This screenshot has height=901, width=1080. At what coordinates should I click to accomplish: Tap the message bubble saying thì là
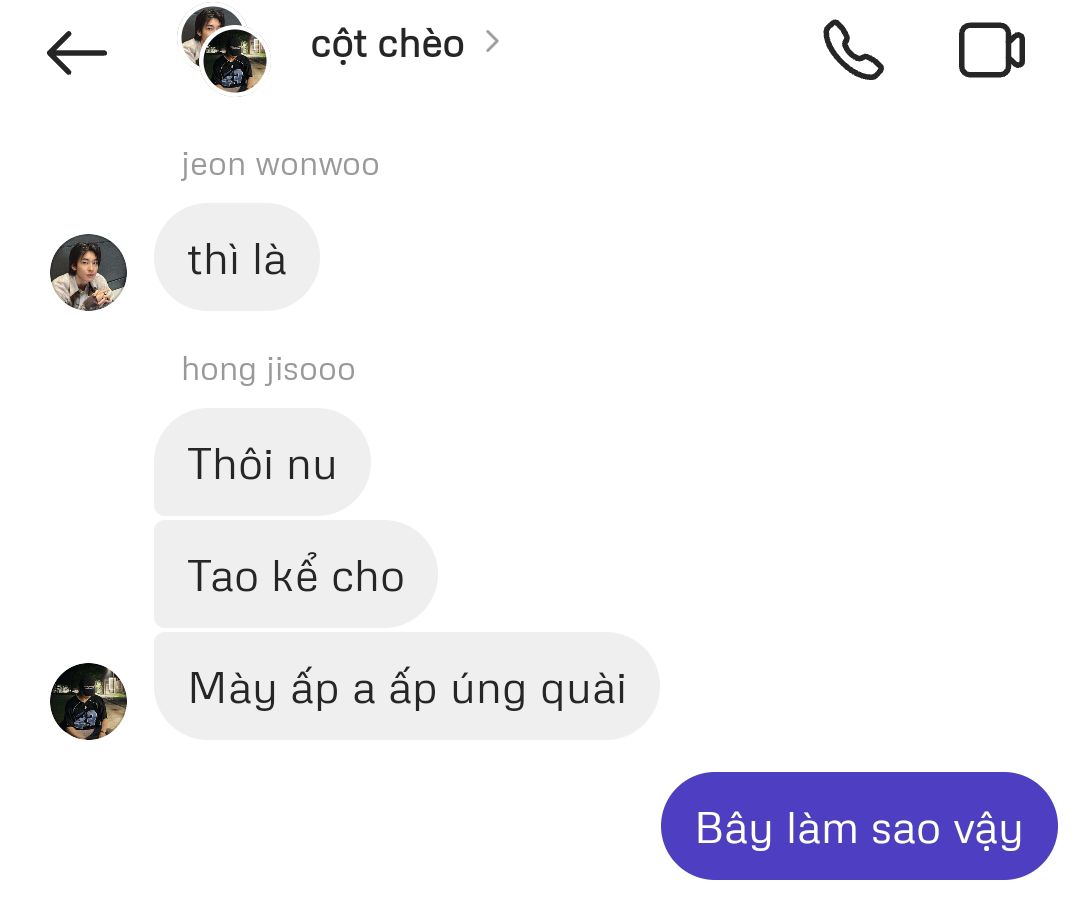(x=237, y=257)
